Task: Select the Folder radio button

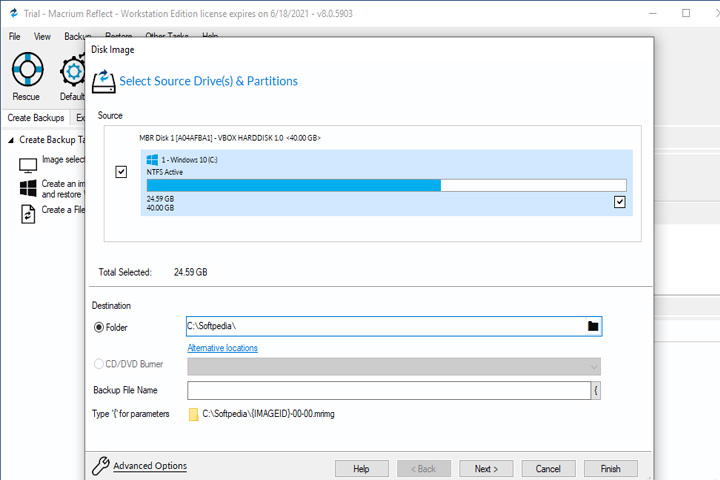Action: click(x=99, y=328)
